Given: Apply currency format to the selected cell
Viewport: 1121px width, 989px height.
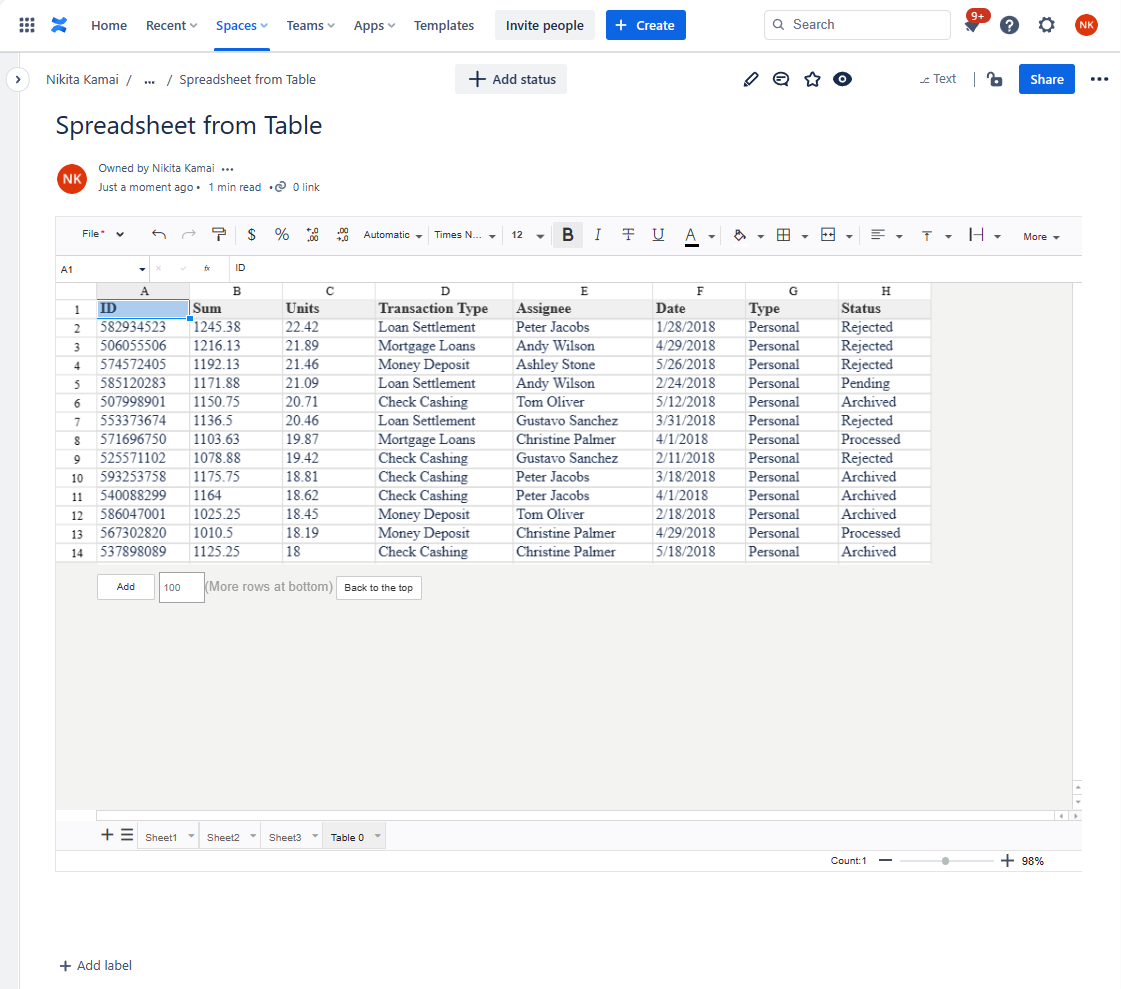Looking at the screenshot, I should (x=251, y=234).
